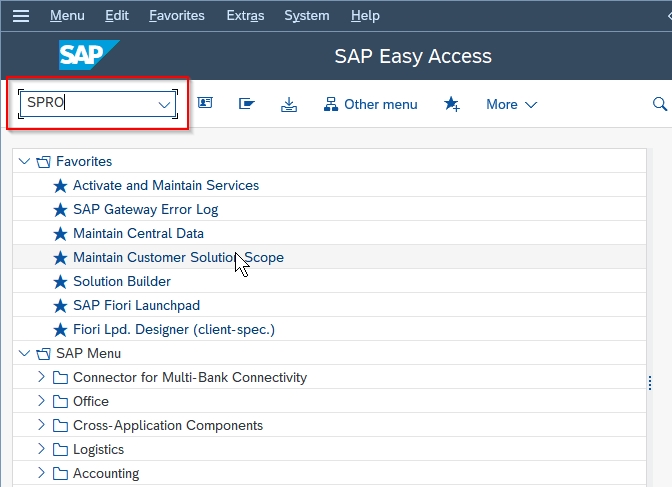Select the Office folder label

point(91,402)
